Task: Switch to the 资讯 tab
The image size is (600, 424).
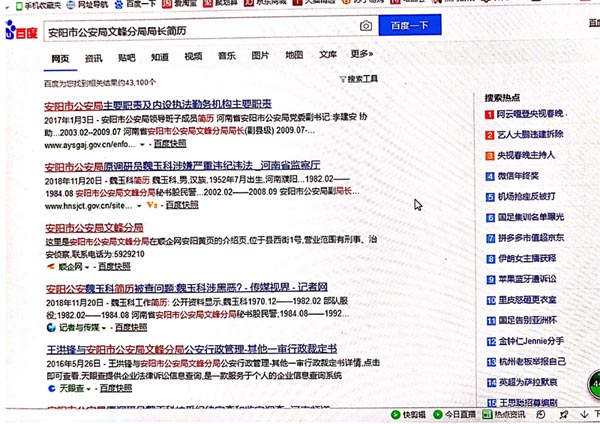Action: (x=93, y=57)
